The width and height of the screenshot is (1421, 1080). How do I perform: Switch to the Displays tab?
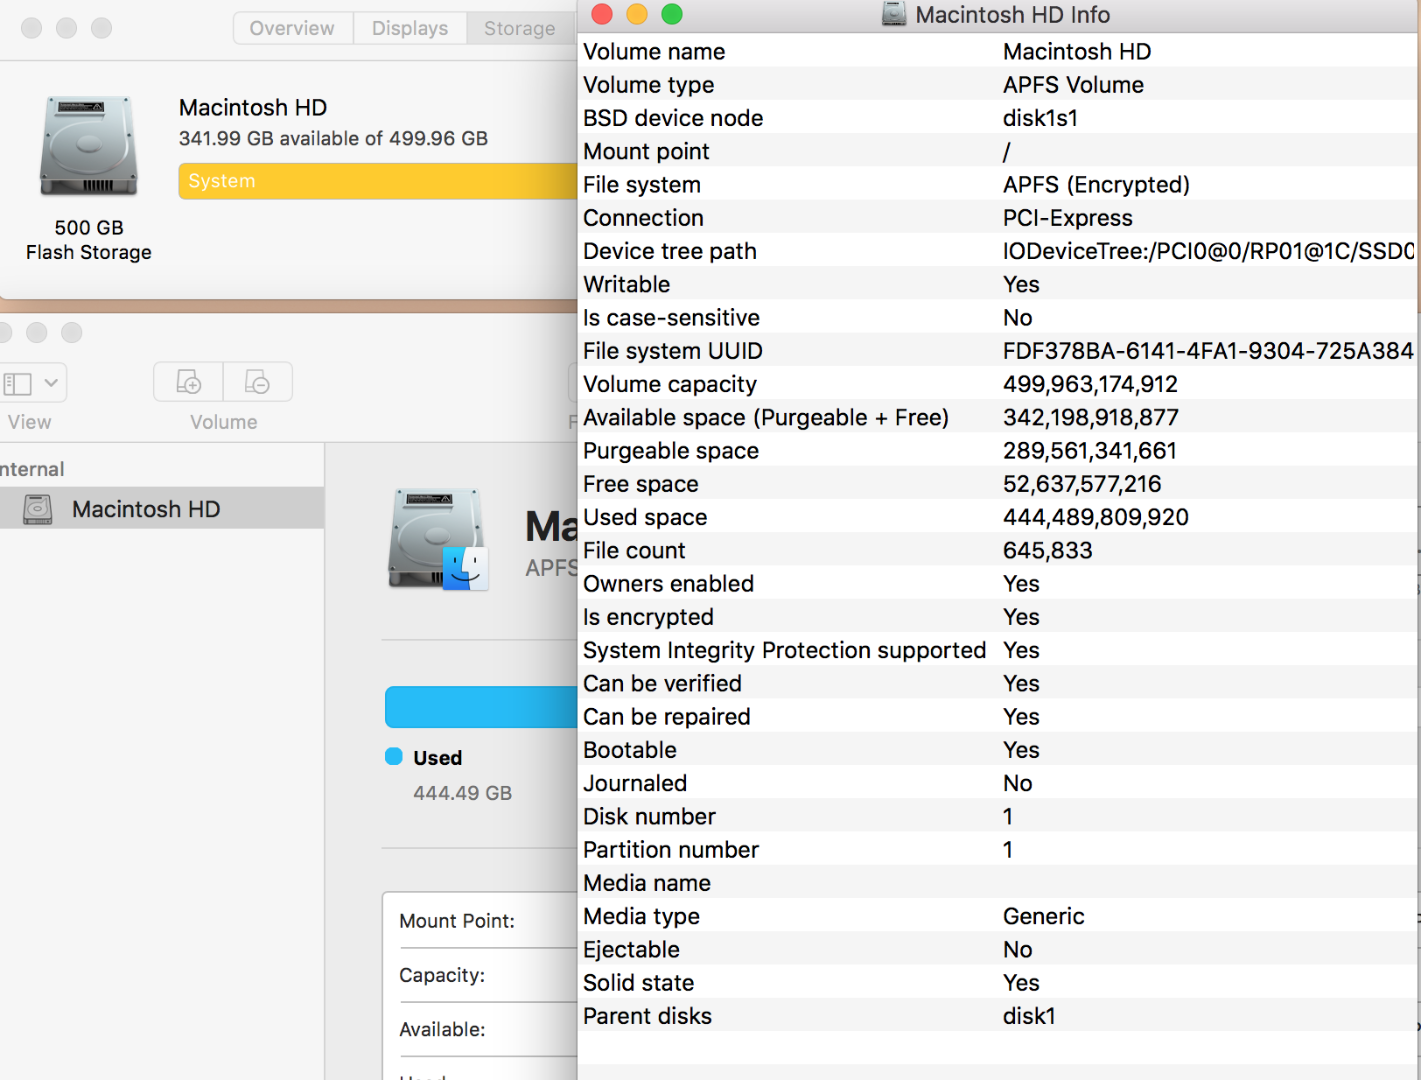point(410,28)
